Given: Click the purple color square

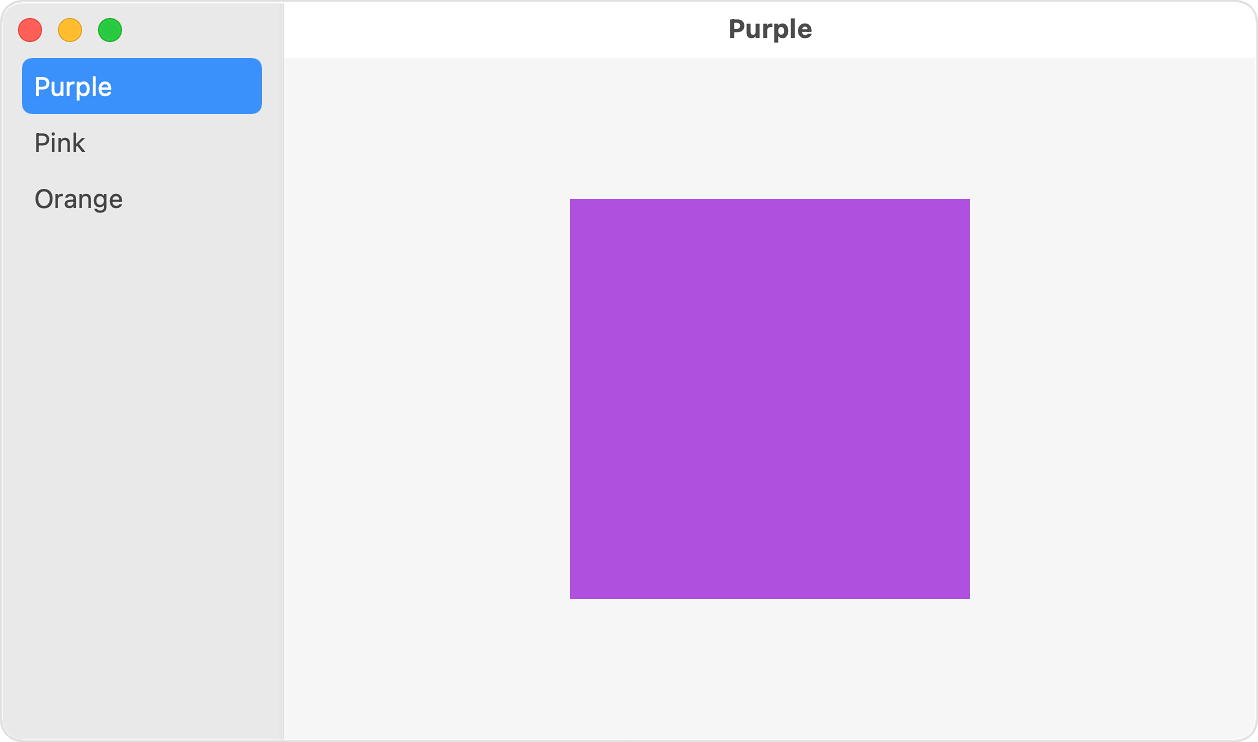Looking at the screenshot, I should (x=770, y=399).
